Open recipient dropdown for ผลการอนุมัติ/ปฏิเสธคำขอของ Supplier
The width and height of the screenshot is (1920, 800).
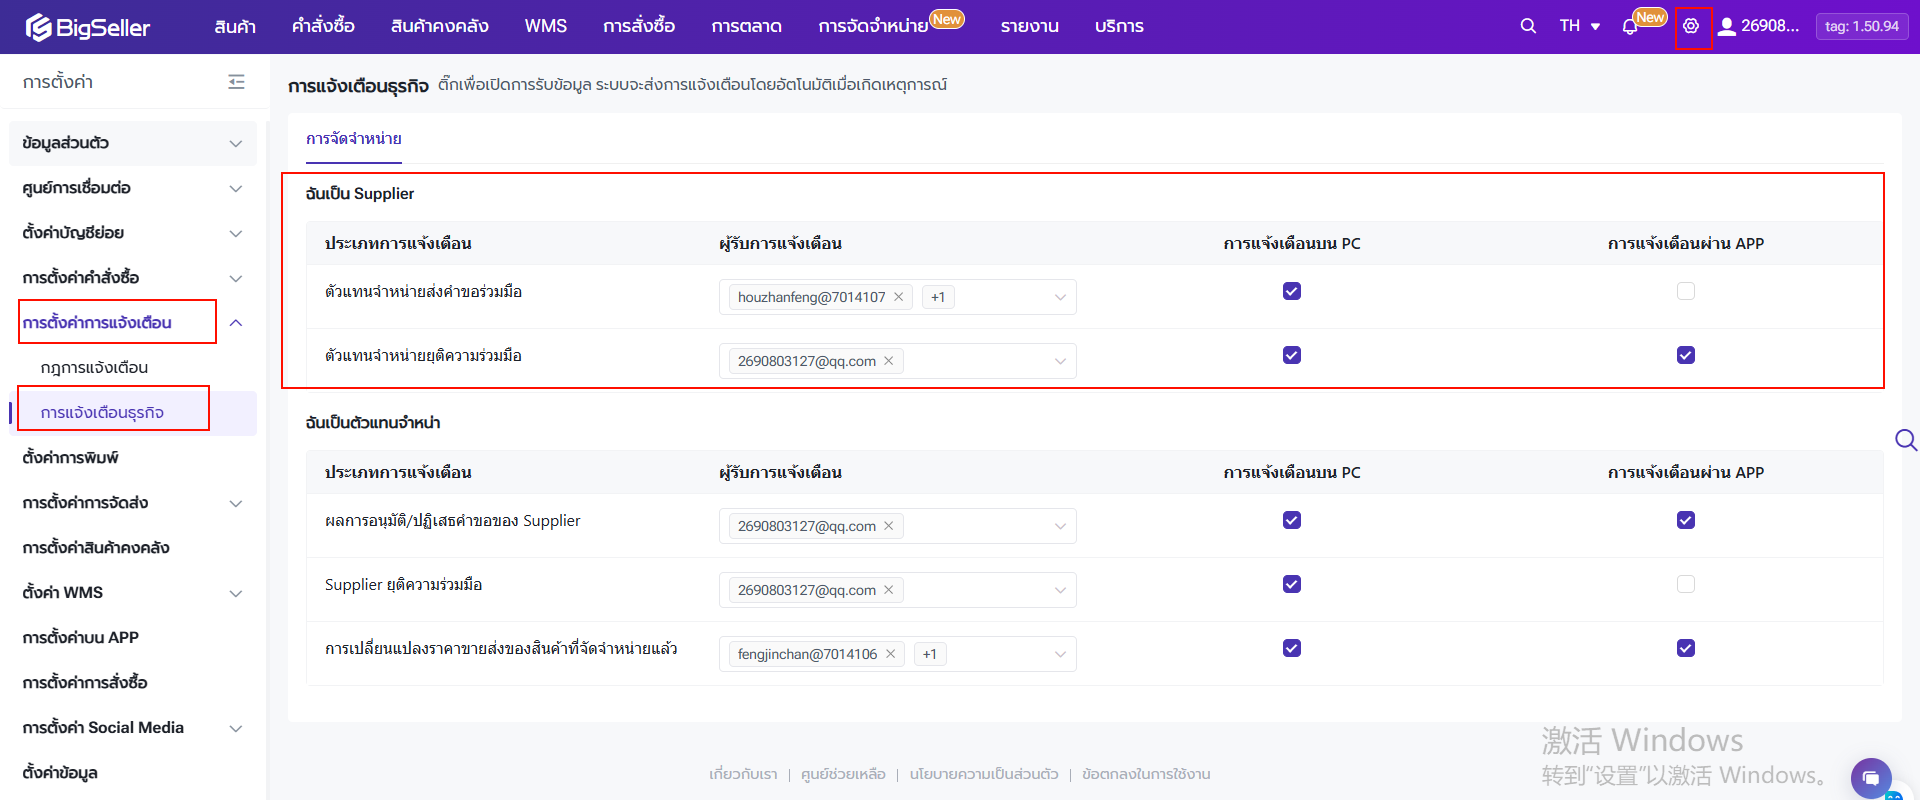point(1060,526)
